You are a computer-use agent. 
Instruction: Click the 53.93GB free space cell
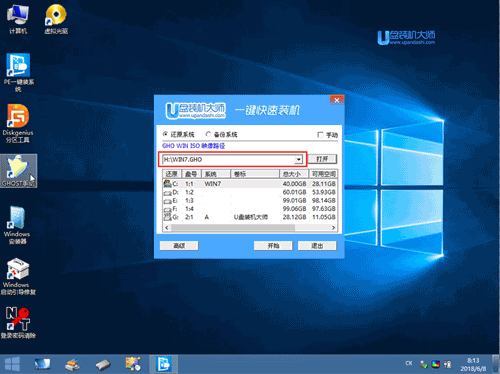pos(324,192)
